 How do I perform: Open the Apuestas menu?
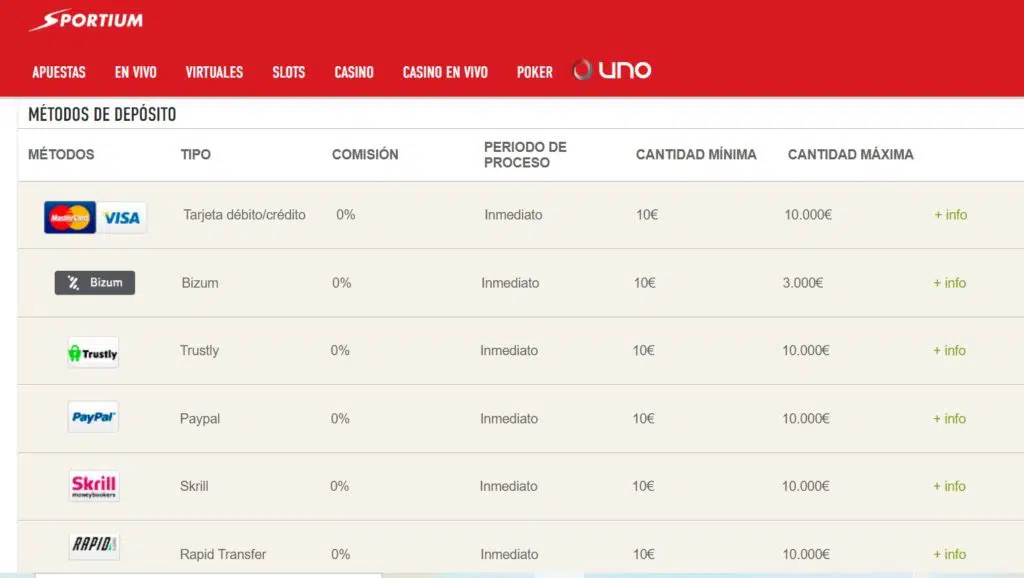[59, 72]
